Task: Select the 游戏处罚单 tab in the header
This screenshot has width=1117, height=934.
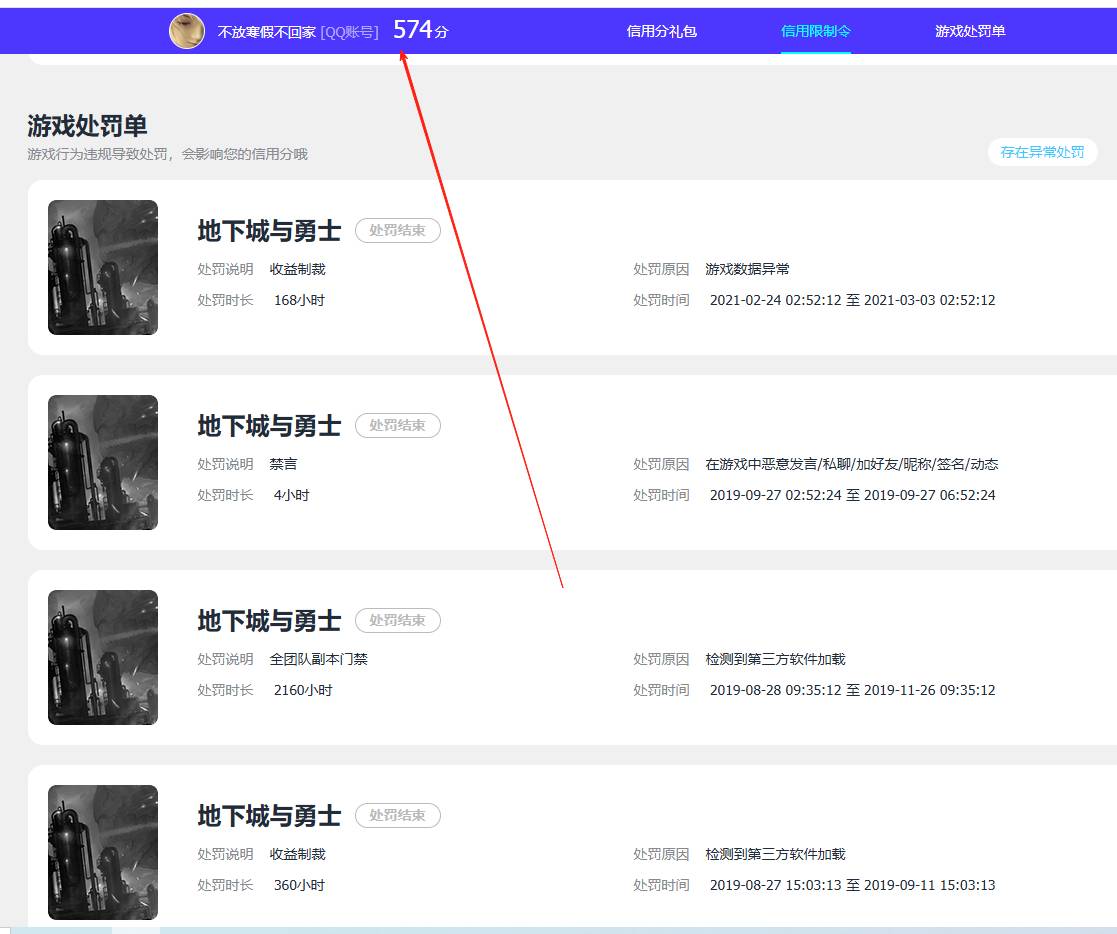Action: pos(970,31)
